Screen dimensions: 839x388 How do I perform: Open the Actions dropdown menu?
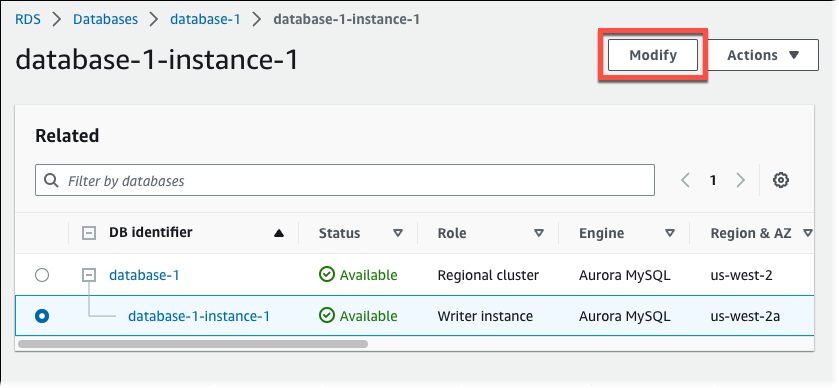click(x=764, y=55)
